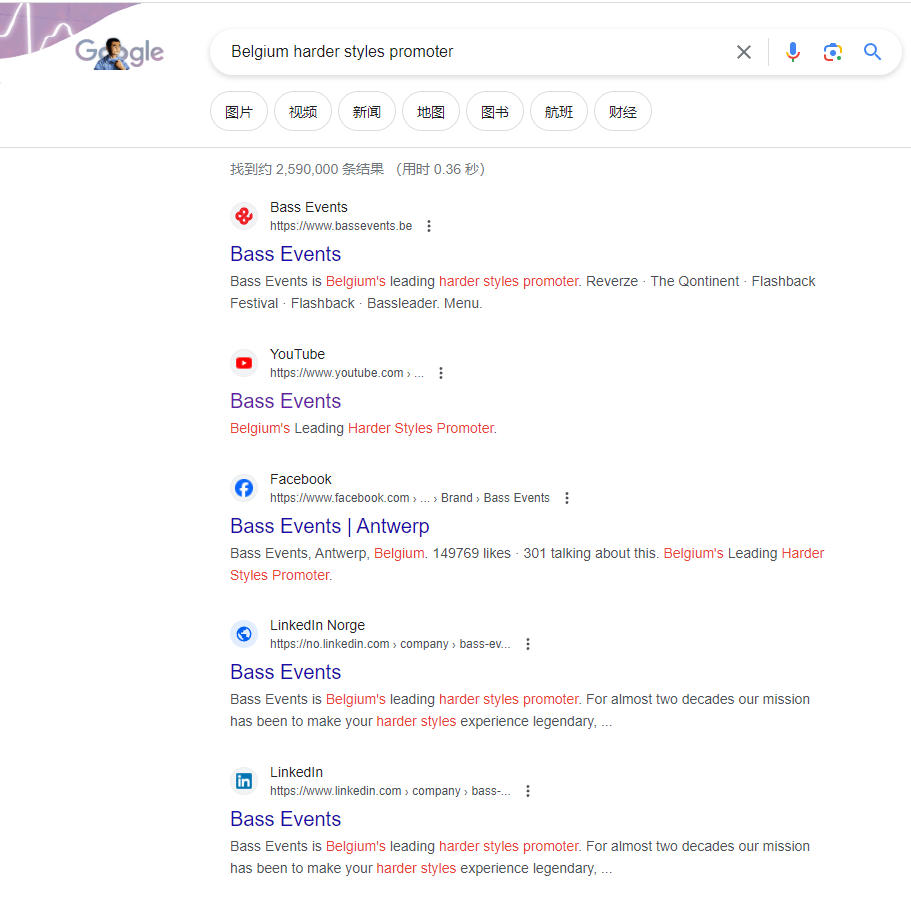911x900 pixels.
Task: Switch to the 财经 finance tab
Action: coord(622,112)
